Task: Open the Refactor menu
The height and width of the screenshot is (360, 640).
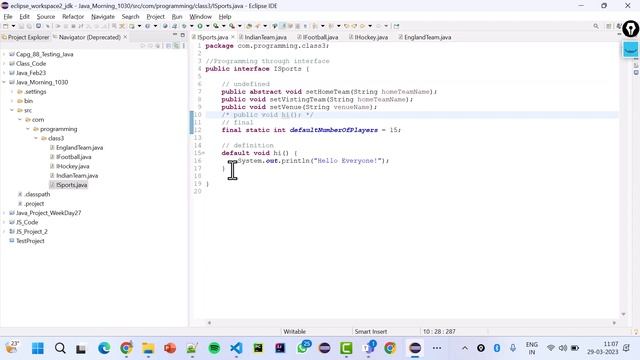Action: click(x=73, y=17)
